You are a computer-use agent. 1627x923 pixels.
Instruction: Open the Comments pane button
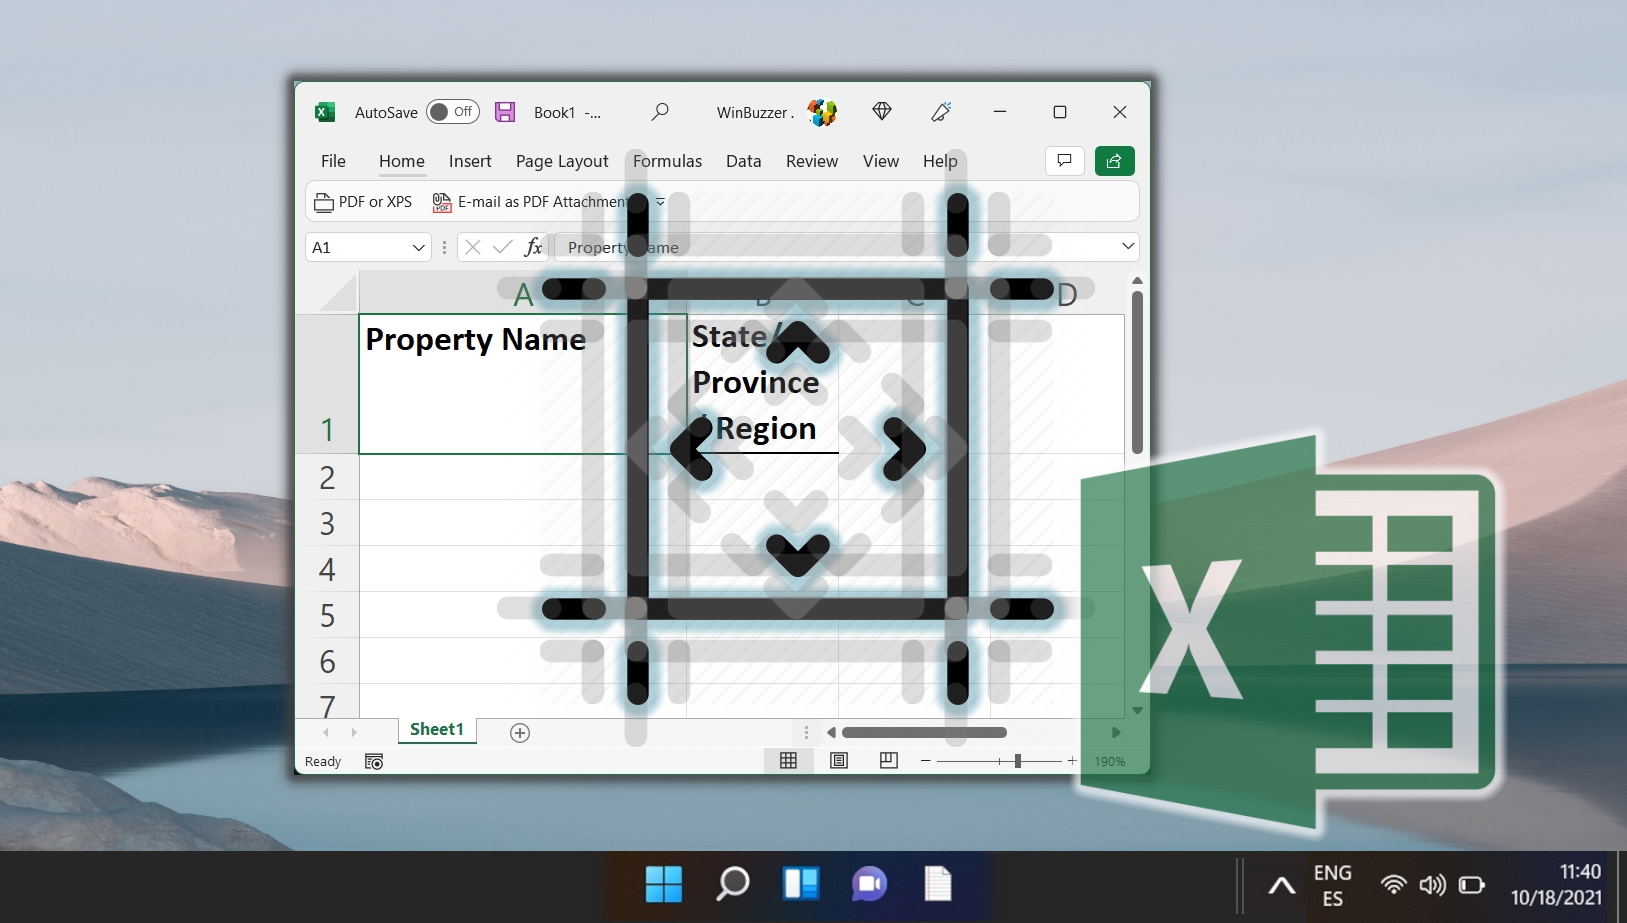point(1065,161)
